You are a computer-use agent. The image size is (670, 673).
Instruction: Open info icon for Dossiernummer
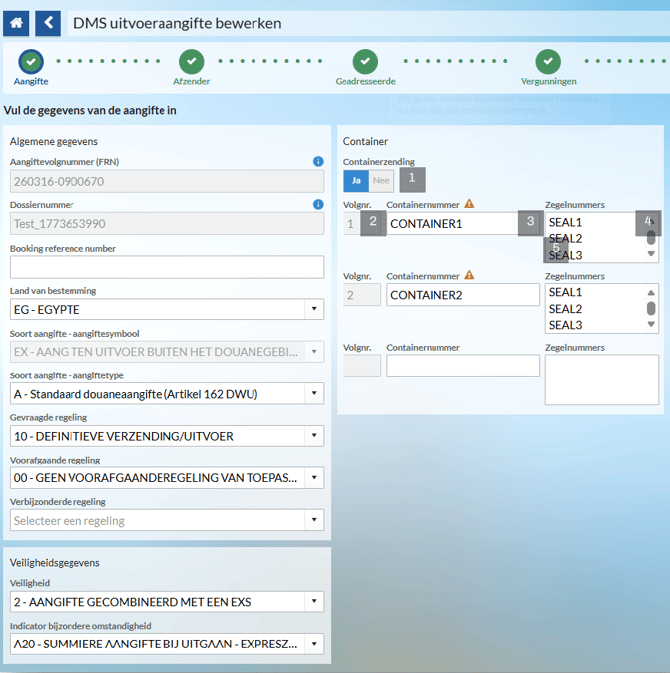tap(318, 204)
